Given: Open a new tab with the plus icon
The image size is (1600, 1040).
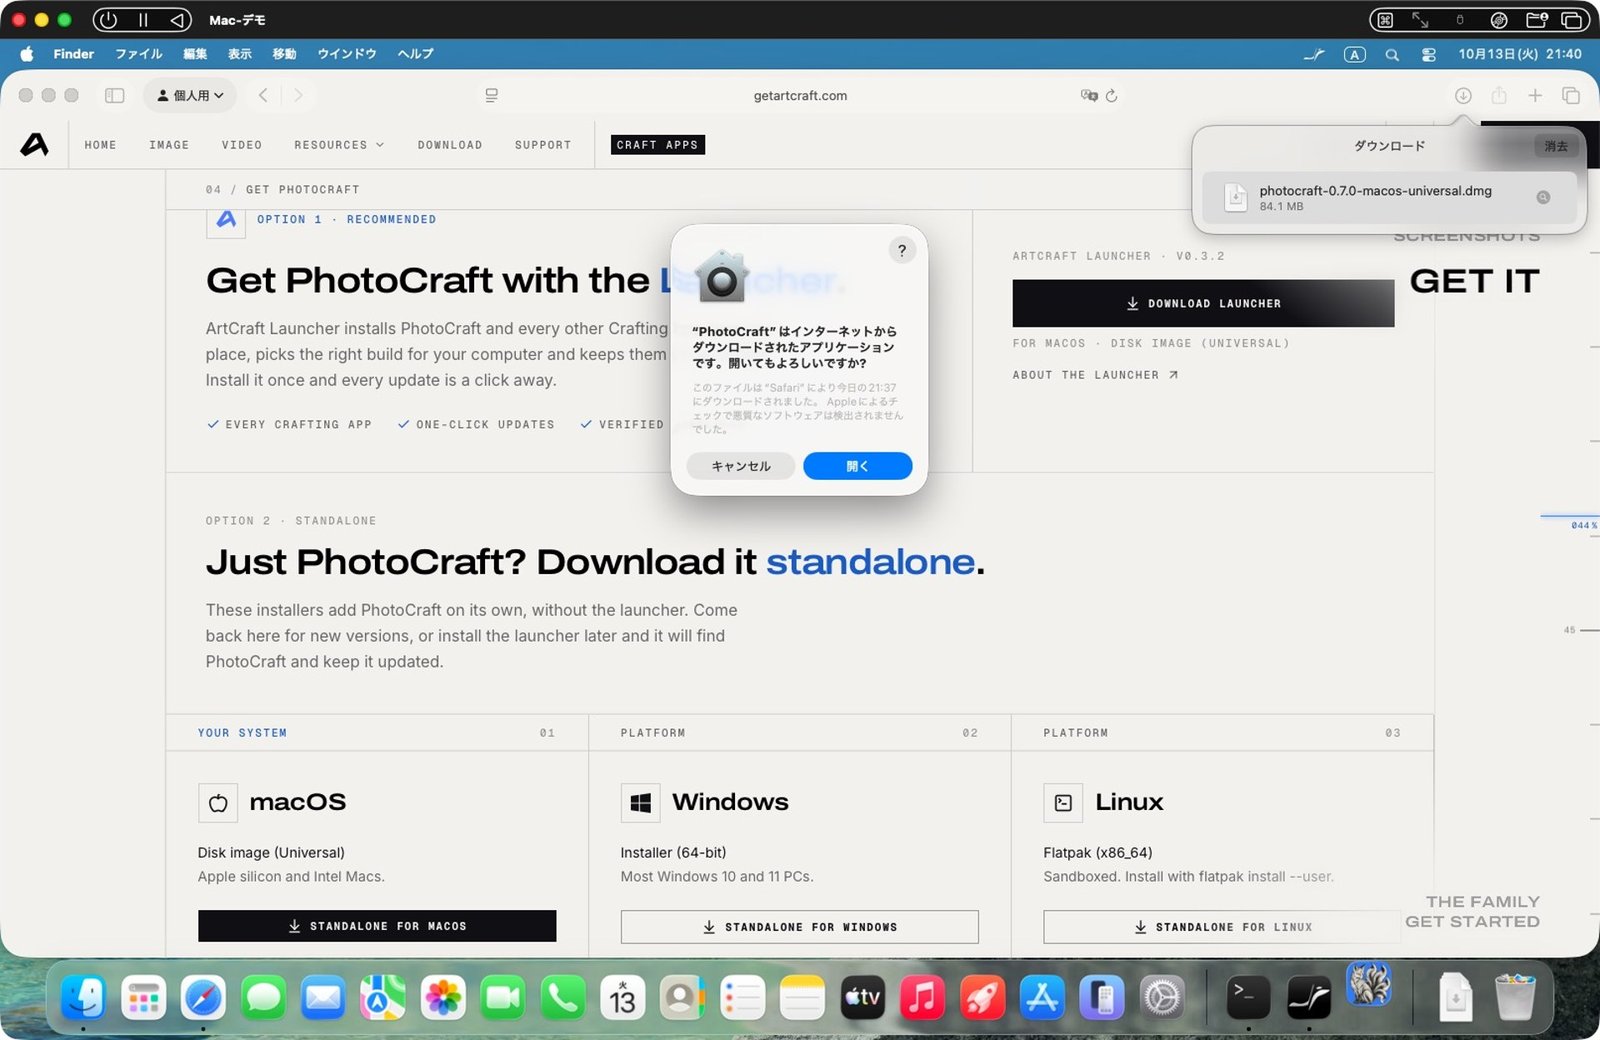Looking at the screenshot, I should [x=1535, y=95].
